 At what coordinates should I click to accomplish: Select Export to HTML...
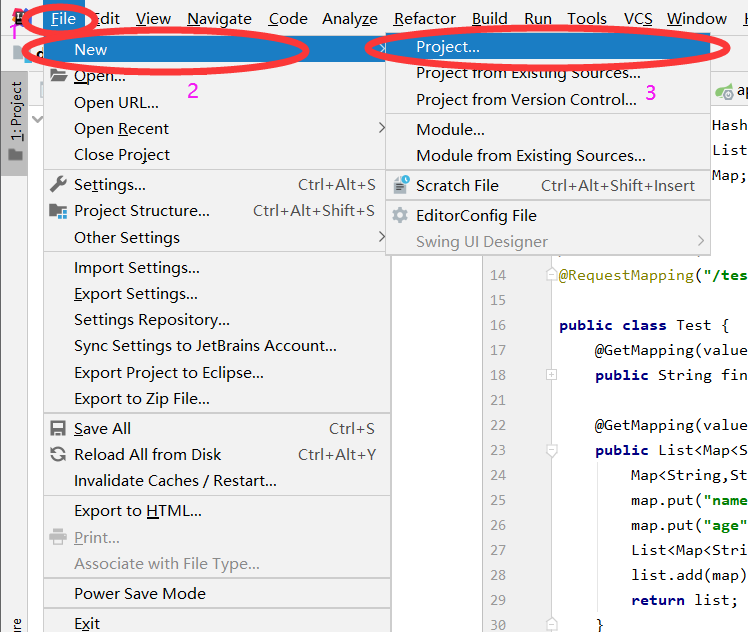(x=217, y=511)
